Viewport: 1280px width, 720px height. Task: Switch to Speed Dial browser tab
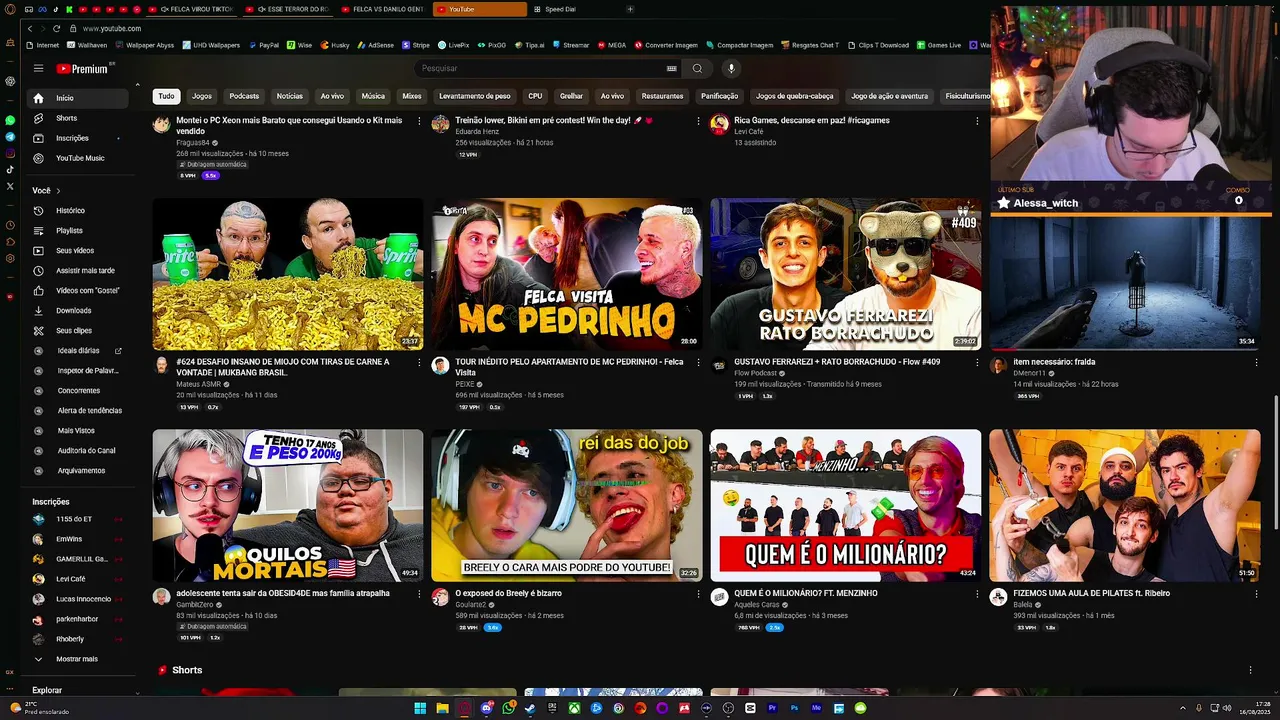pos(560,9)
